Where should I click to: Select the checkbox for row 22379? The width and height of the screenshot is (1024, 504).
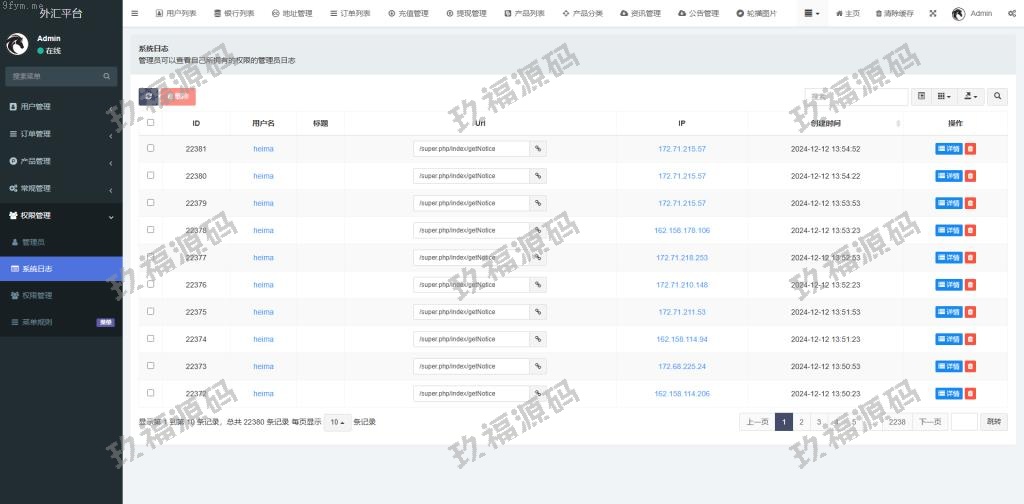pos(151,203)
